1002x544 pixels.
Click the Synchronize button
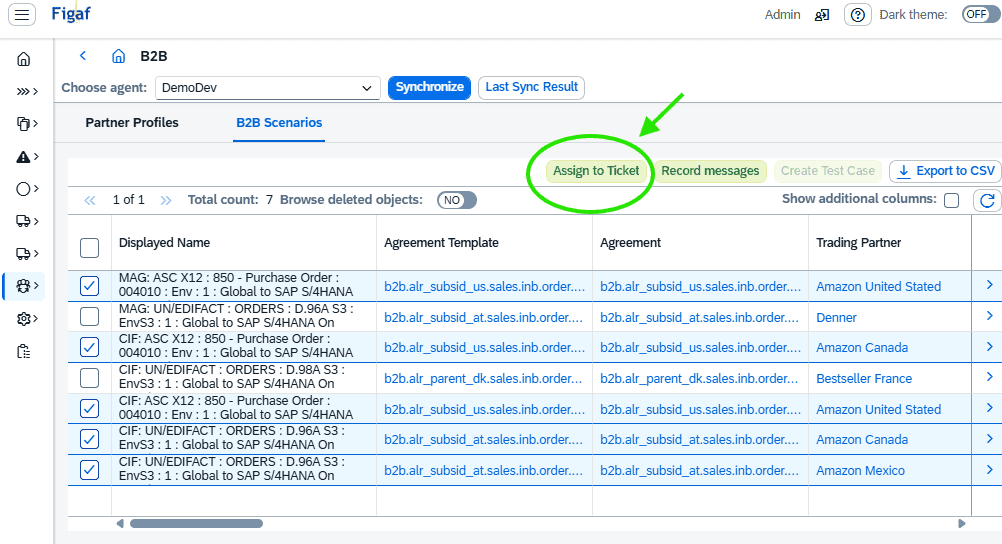[x=429, y=88]
